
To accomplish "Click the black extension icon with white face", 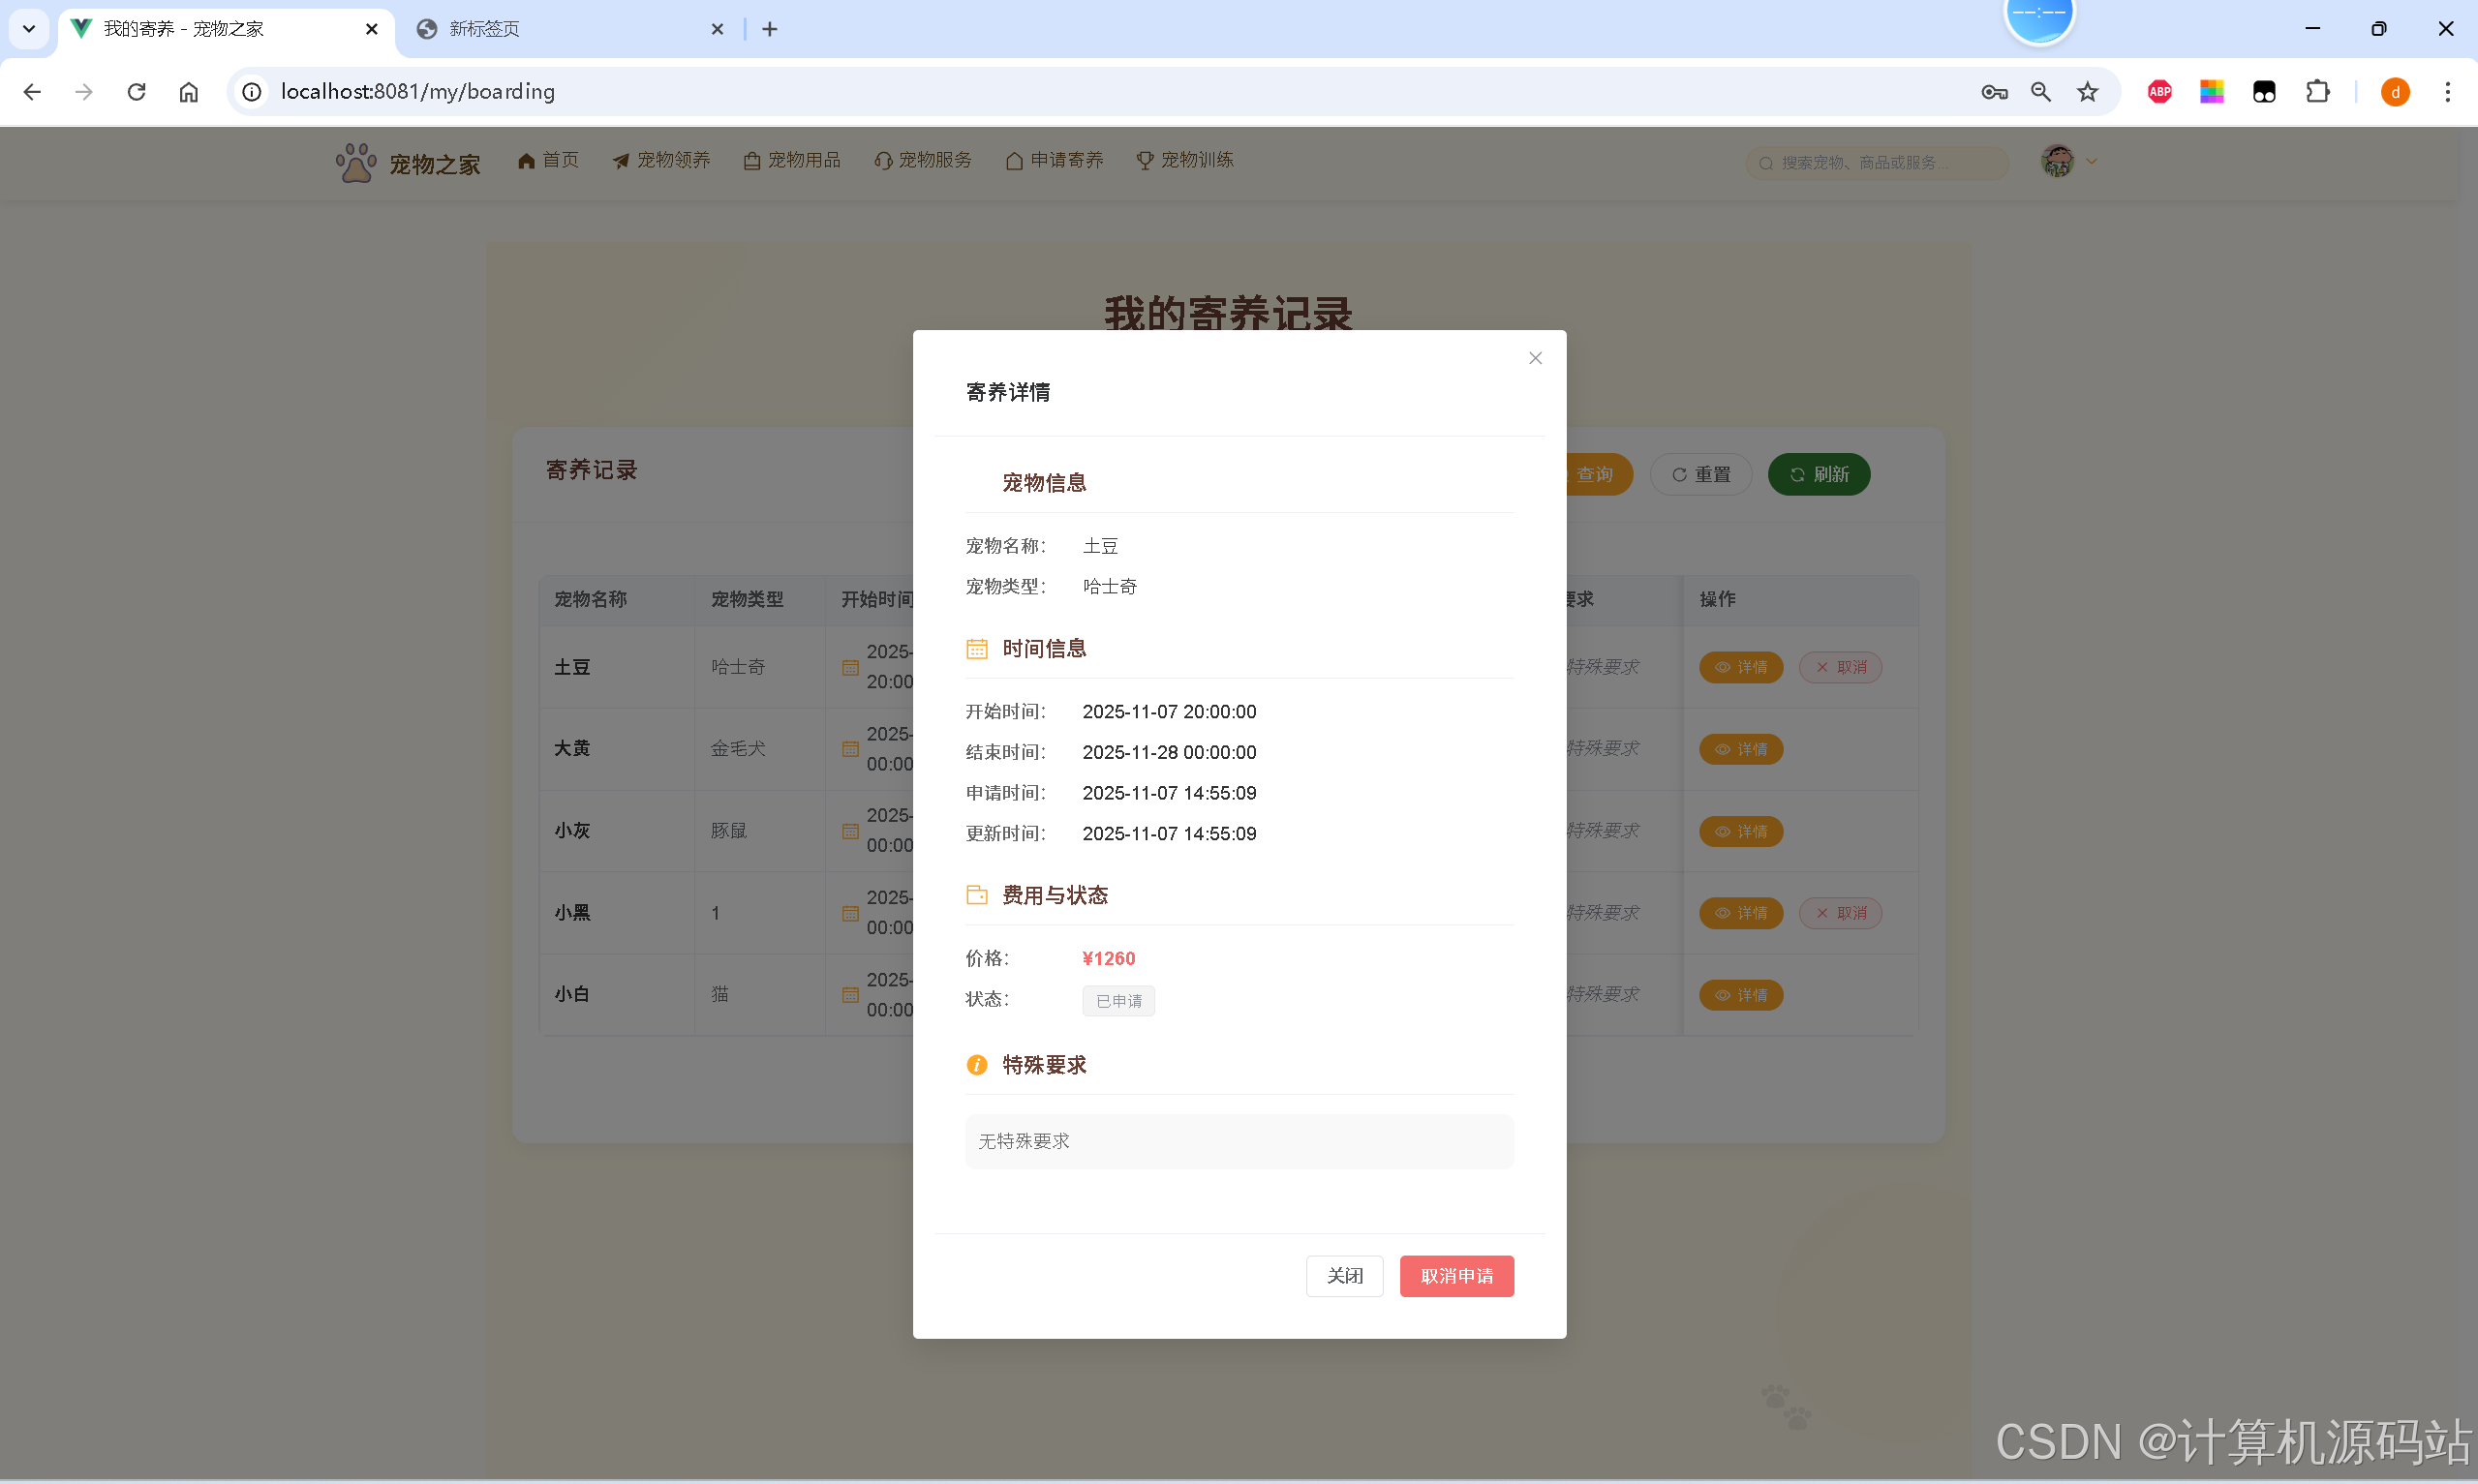I will tap(2264, 92).
